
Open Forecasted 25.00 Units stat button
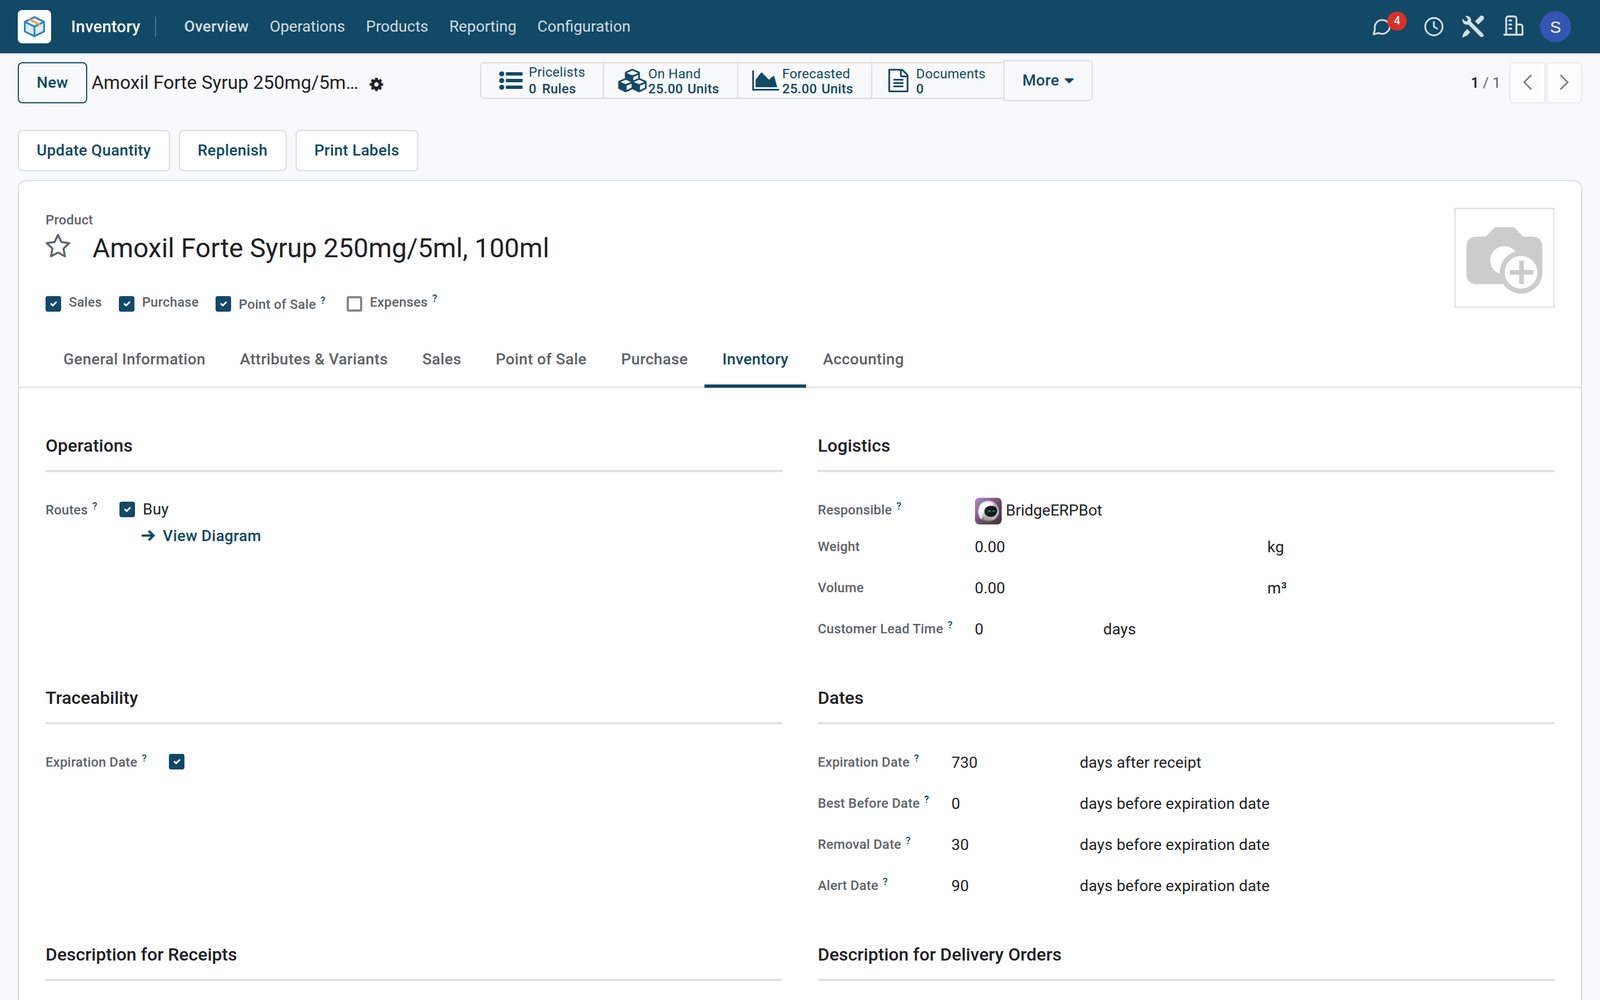804,81
